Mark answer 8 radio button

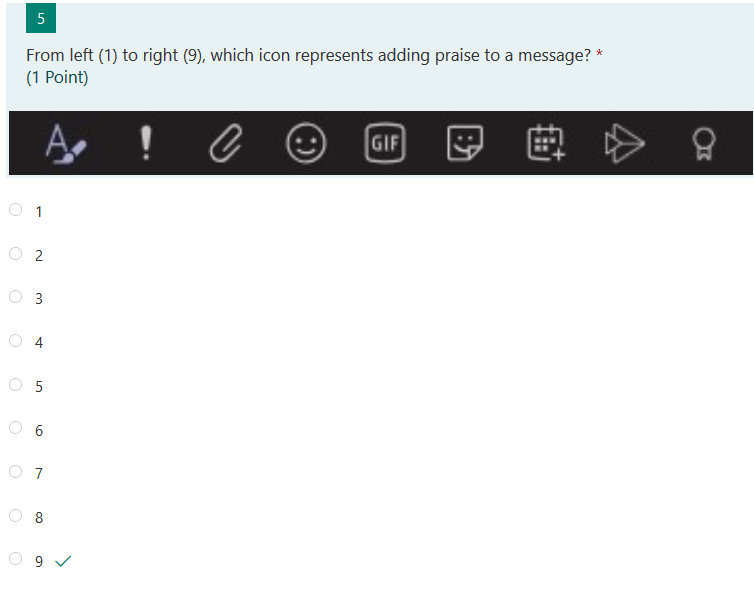pyautogui.click(x=15, y=515)
